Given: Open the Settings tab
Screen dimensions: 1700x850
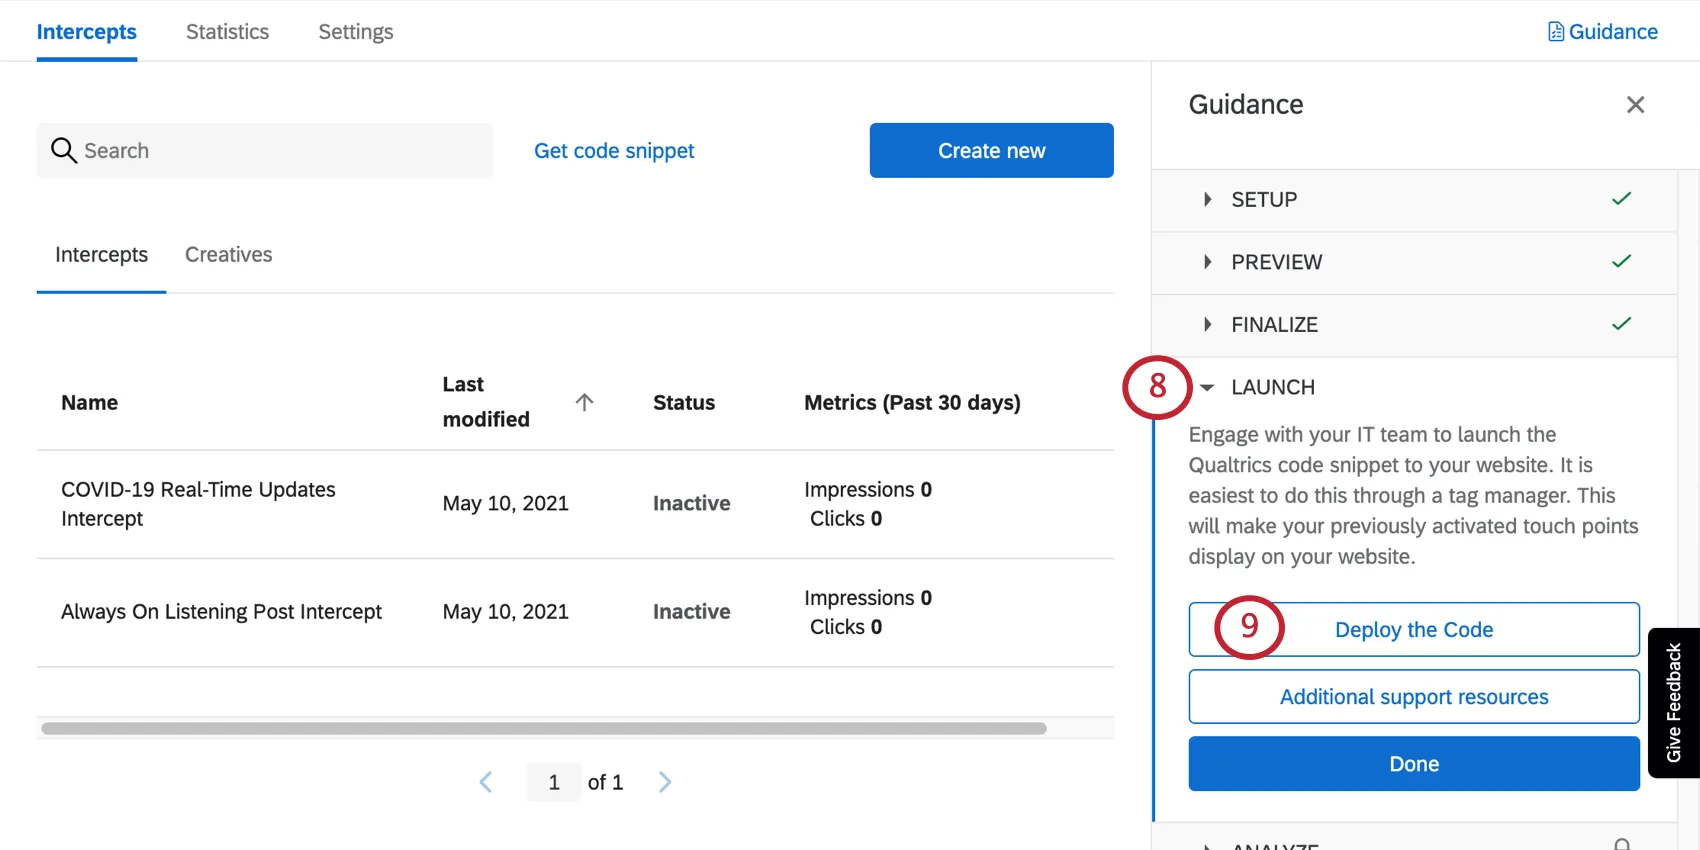Looking at the screenshot, I should pyautogui.click(x=355, y=32).
